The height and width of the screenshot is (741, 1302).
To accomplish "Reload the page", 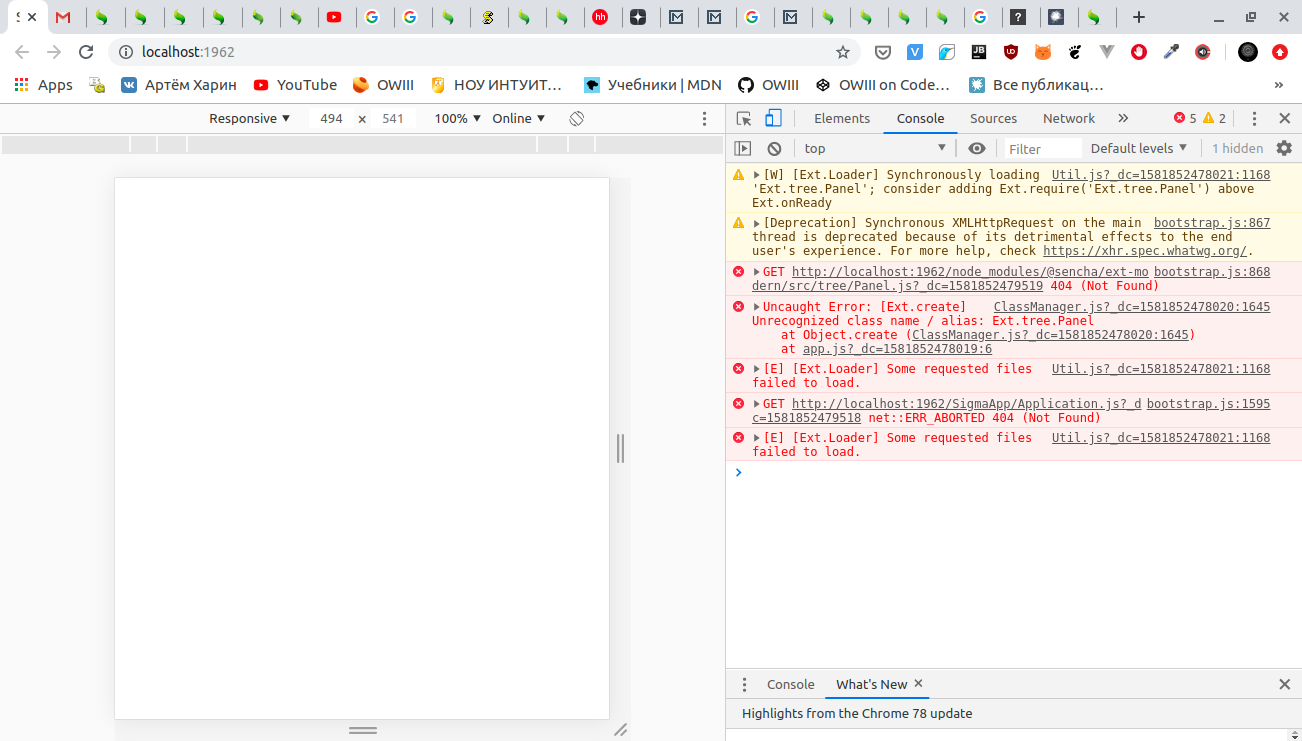I will click(86, 52).
